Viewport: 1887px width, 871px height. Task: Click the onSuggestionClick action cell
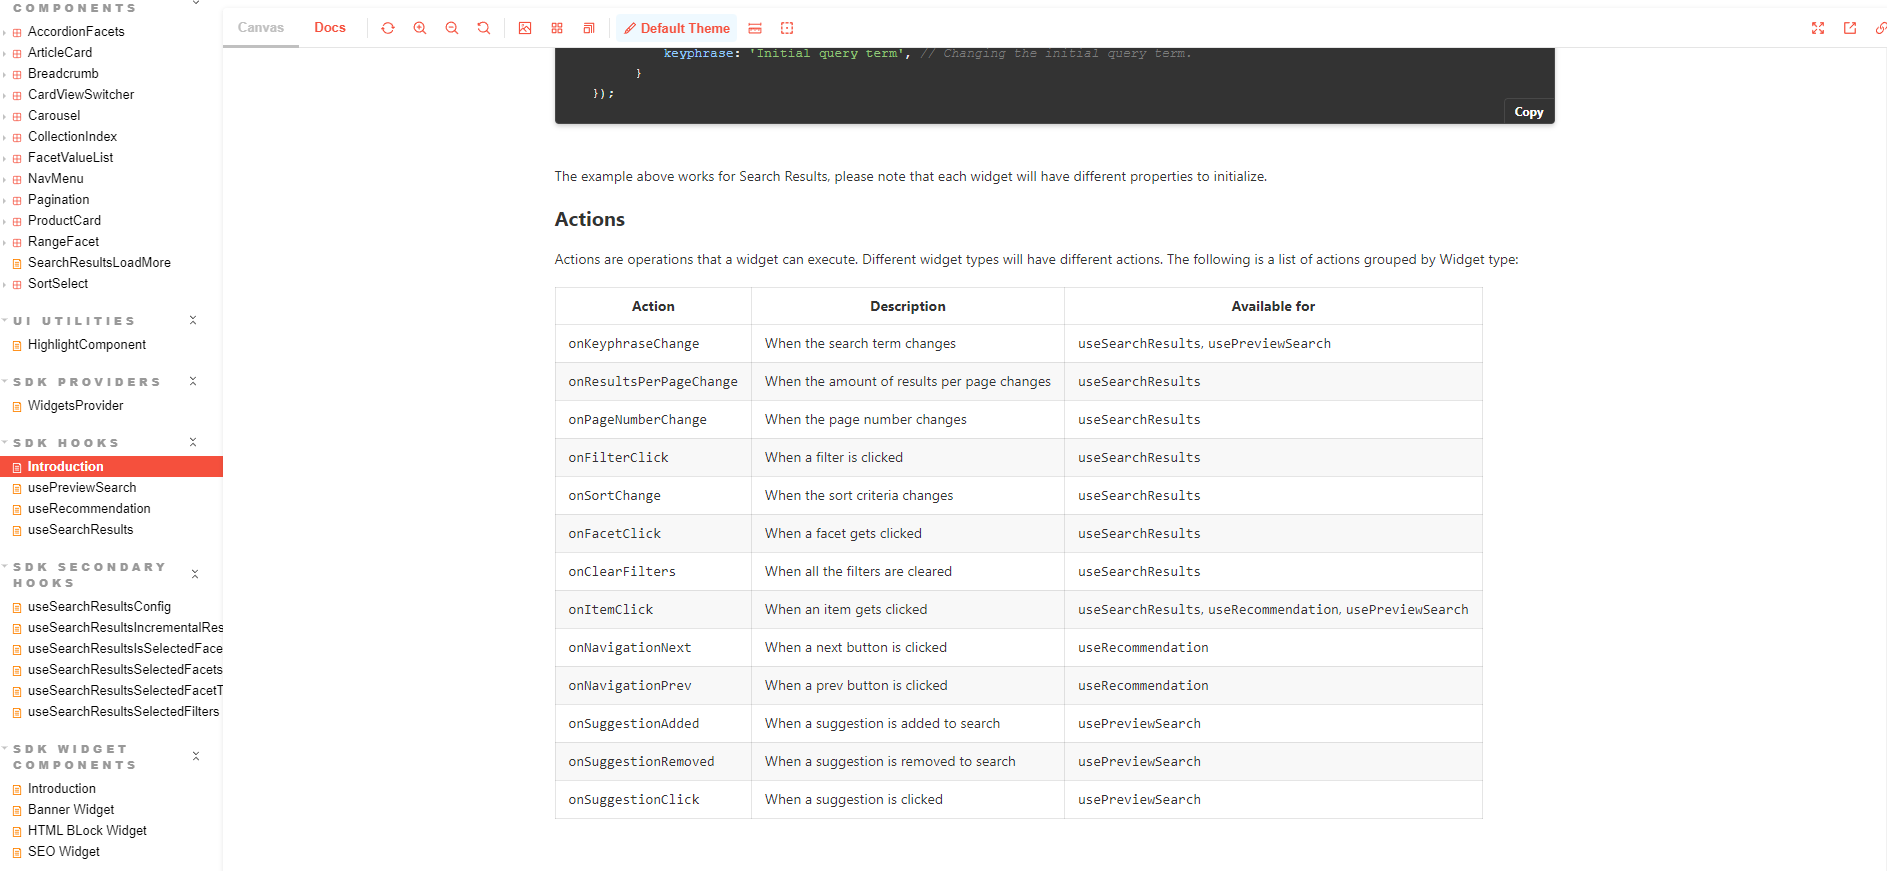coord(653,800)
